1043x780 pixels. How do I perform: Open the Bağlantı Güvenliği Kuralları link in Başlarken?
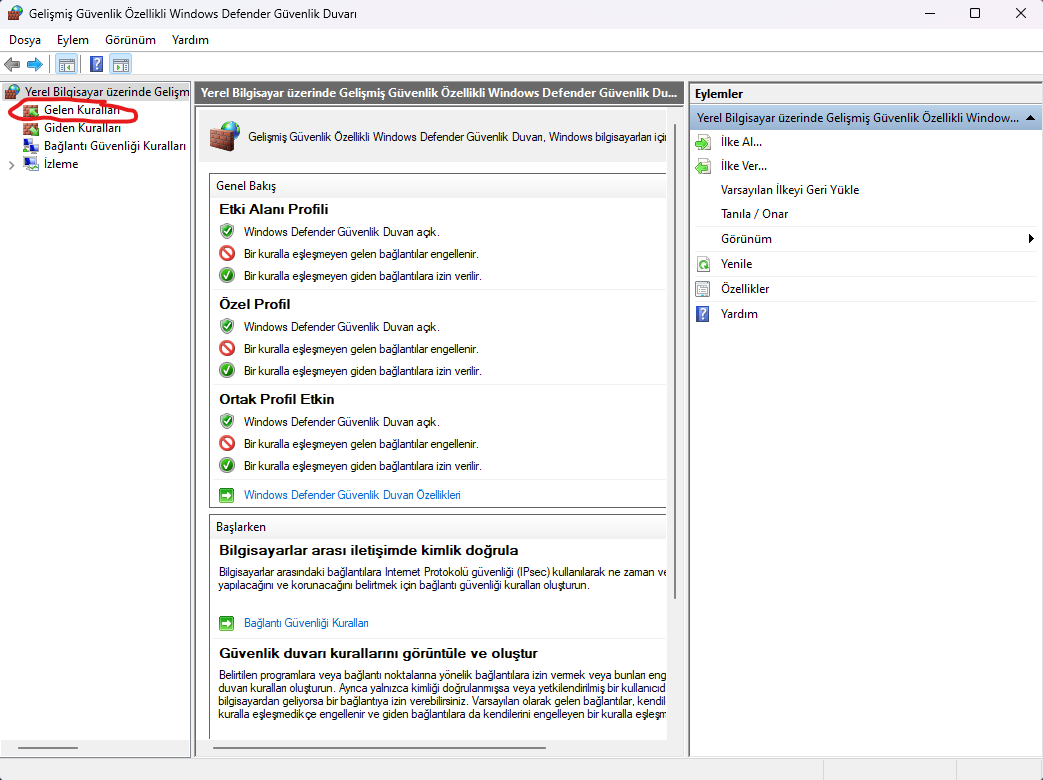[306, 624]
